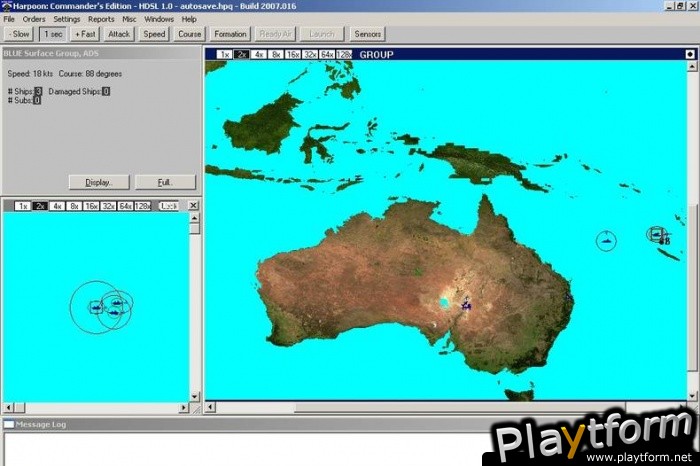700x466 pixels.
Task: Click small unit window scroll up arrow
Action: click(x=194, y=218)
